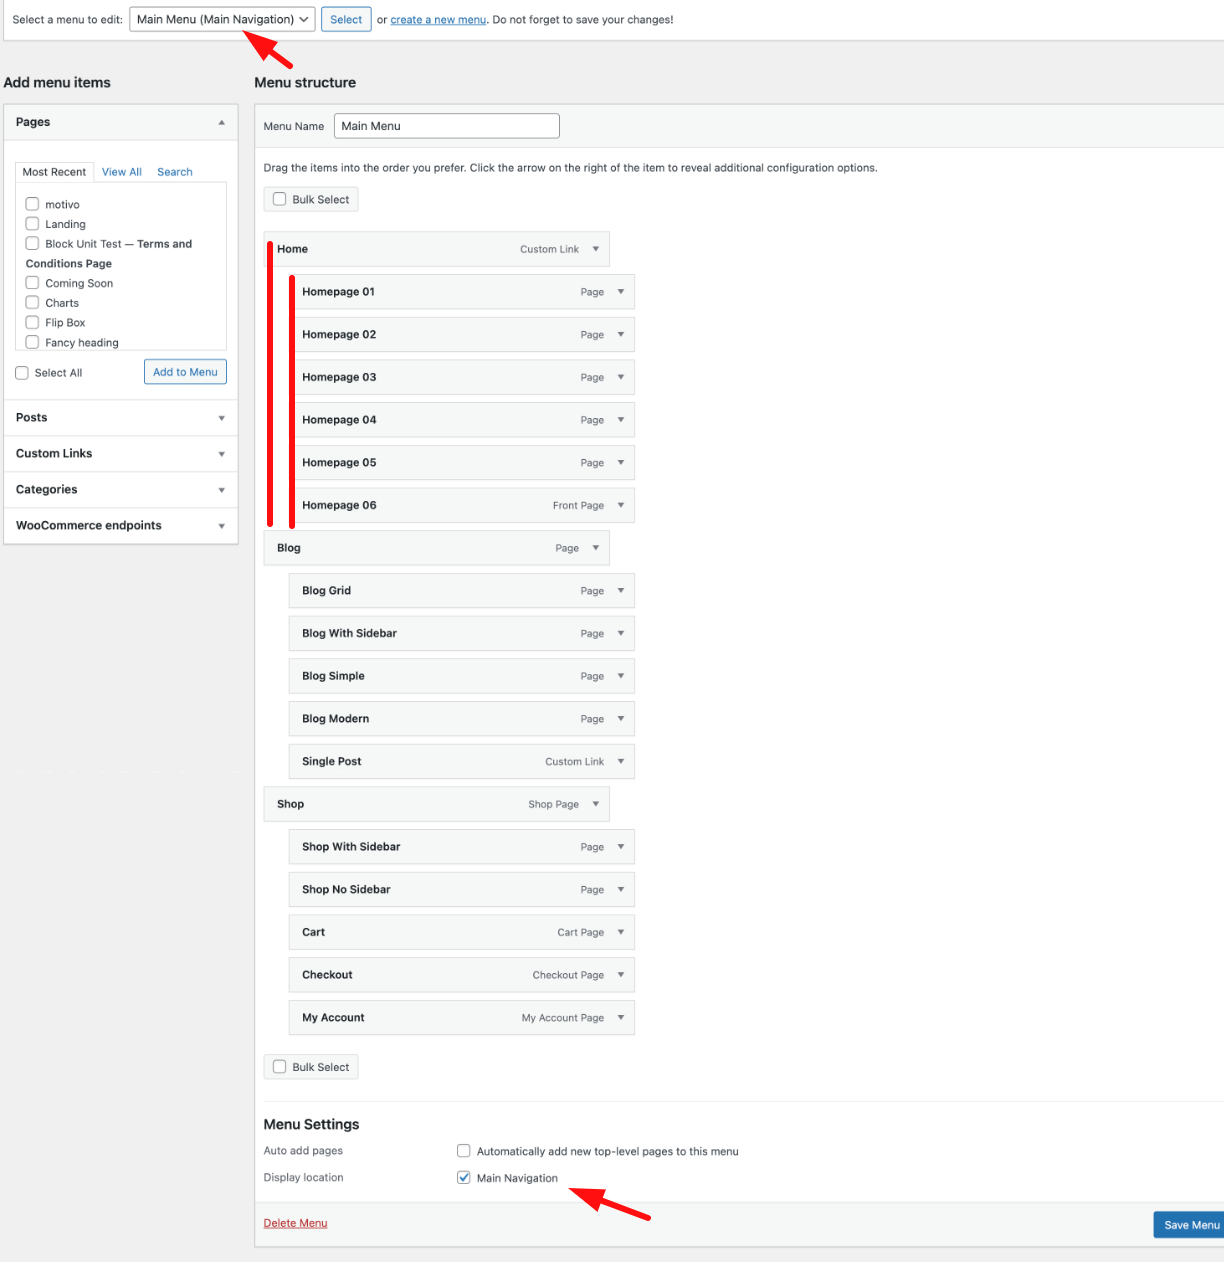This screenshot has height=1262, width=1224.
Task: Switch to Search tab in Pages
Action: pyautogui.click(x=175, y=172)
